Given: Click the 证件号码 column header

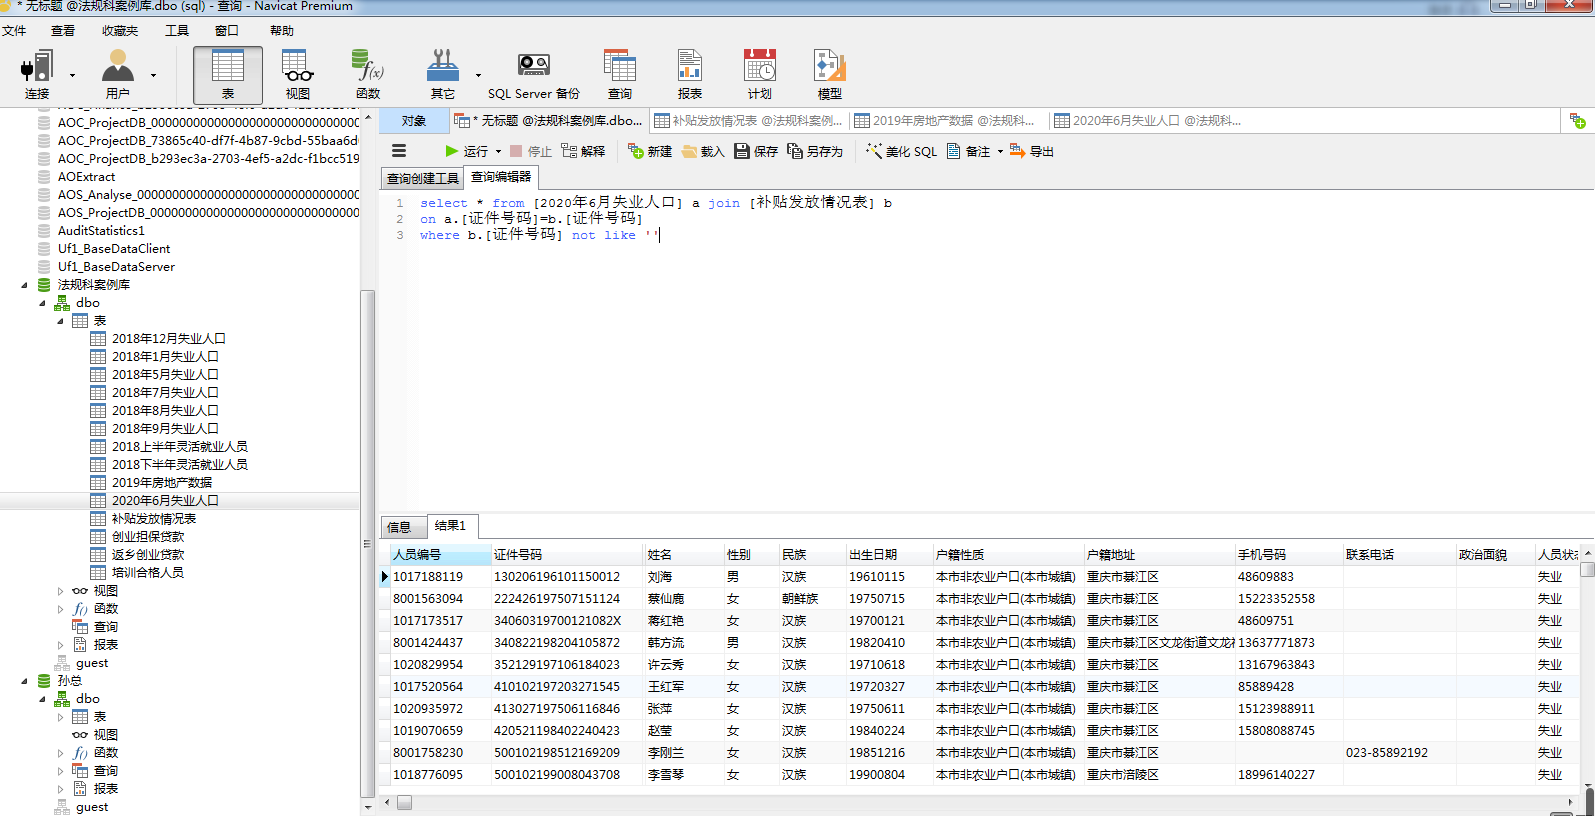Looking at the screenshot, I should (566, 555).
